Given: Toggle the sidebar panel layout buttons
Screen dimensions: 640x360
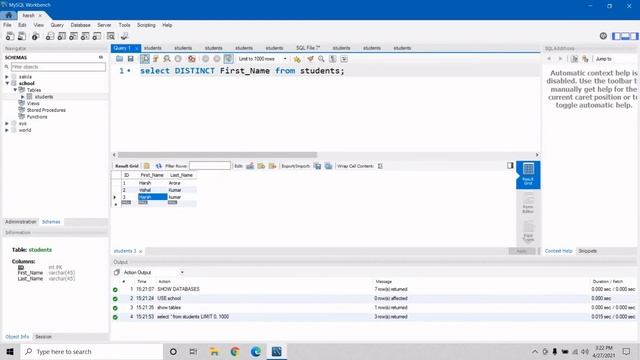Looking at the screenshot, I should [625, 36].
